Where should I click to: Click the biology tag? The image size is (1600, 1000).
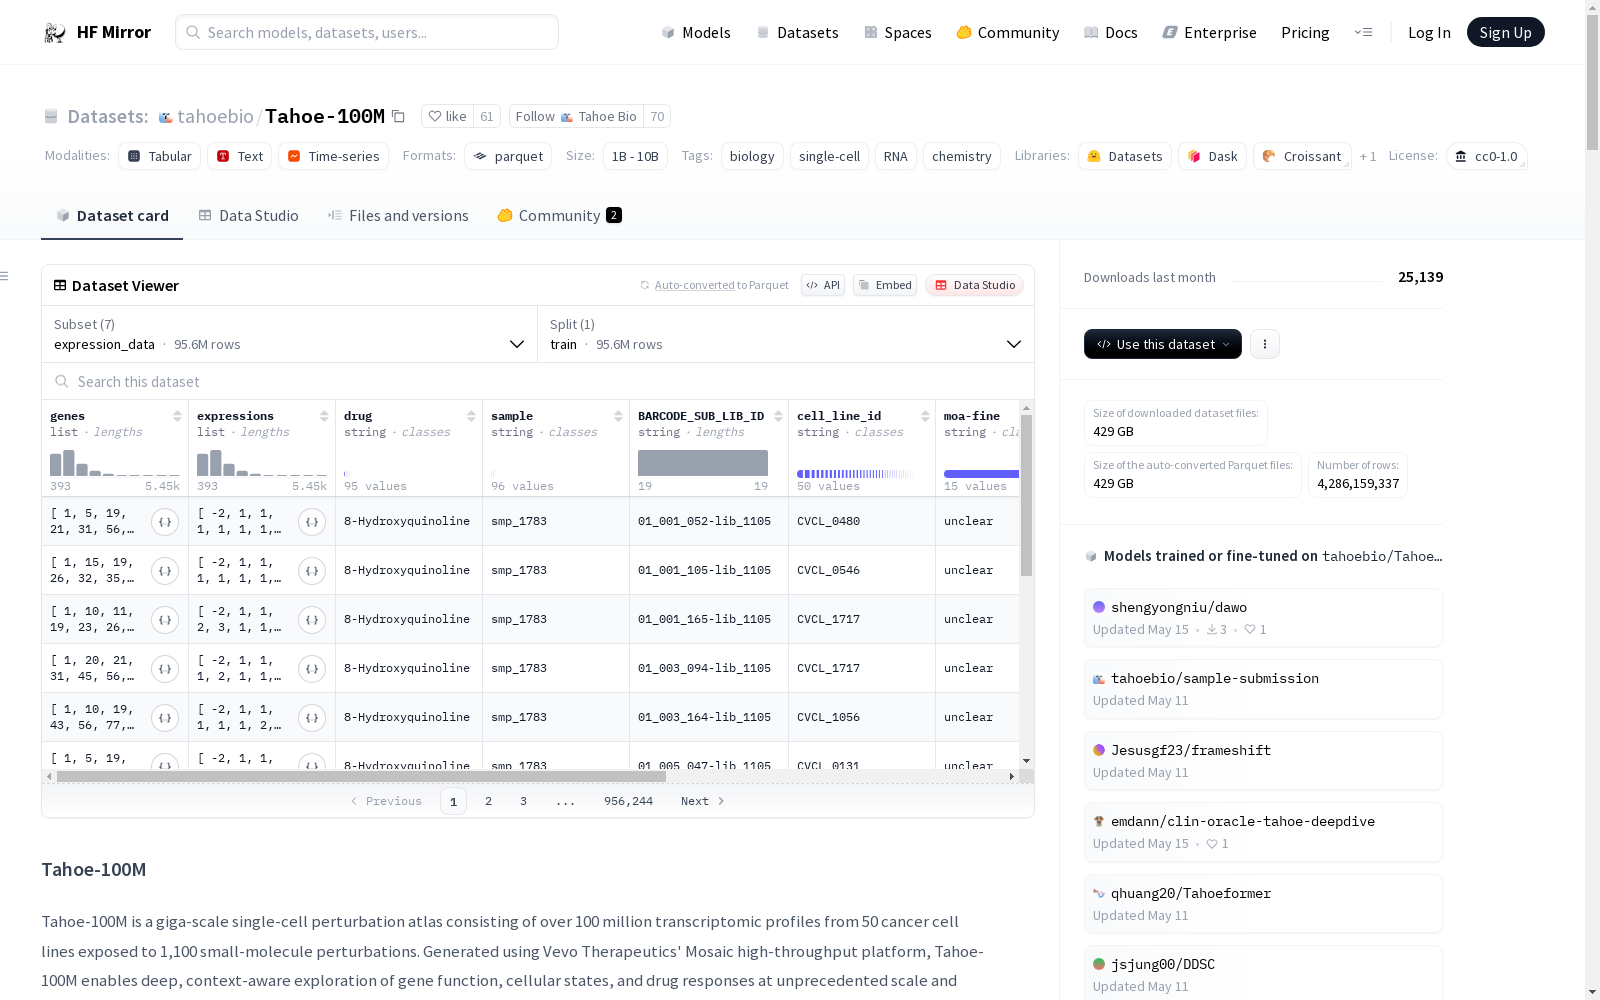(x=752, y=156)
